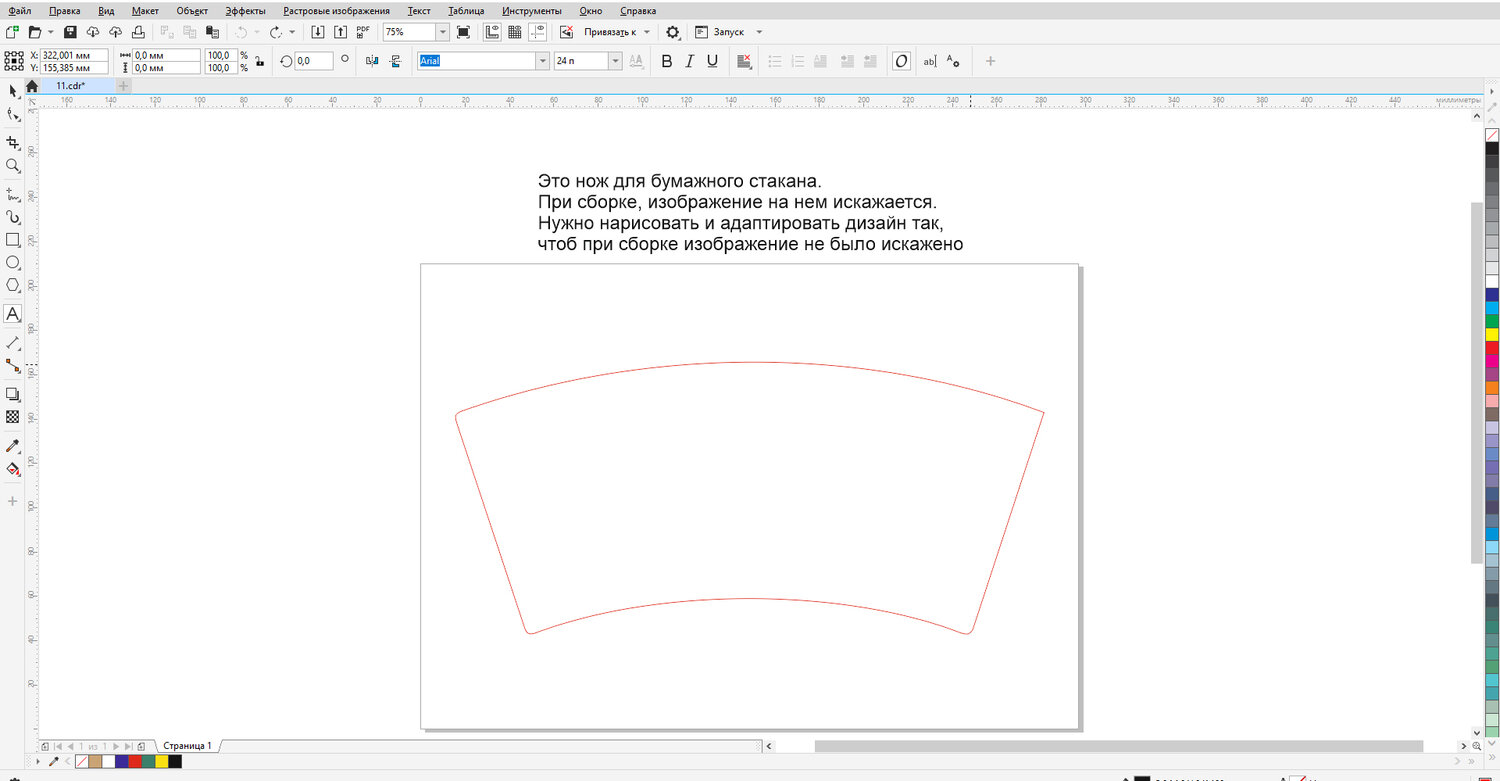
Task: Expand document palette flyout arrow
Action: pos(39,762)
